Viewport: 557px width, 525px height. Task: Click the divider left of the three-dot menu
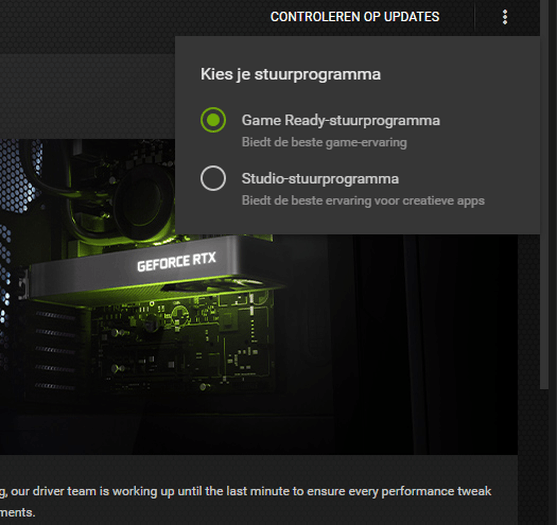tap(474, 17)
